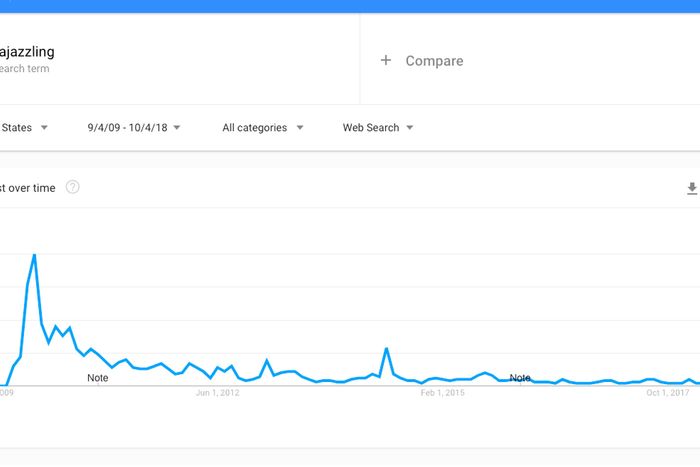Click the 'Search term' subtitle under the query
Screen dimensions: 700x467
click(x=25, y=69)
